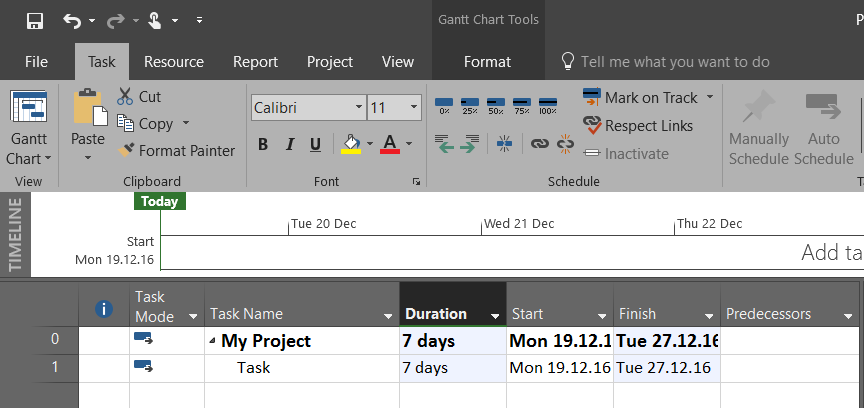Open the Calibri font name dropdown
This screenshot has width=864, height=408.
coord(359,107)
